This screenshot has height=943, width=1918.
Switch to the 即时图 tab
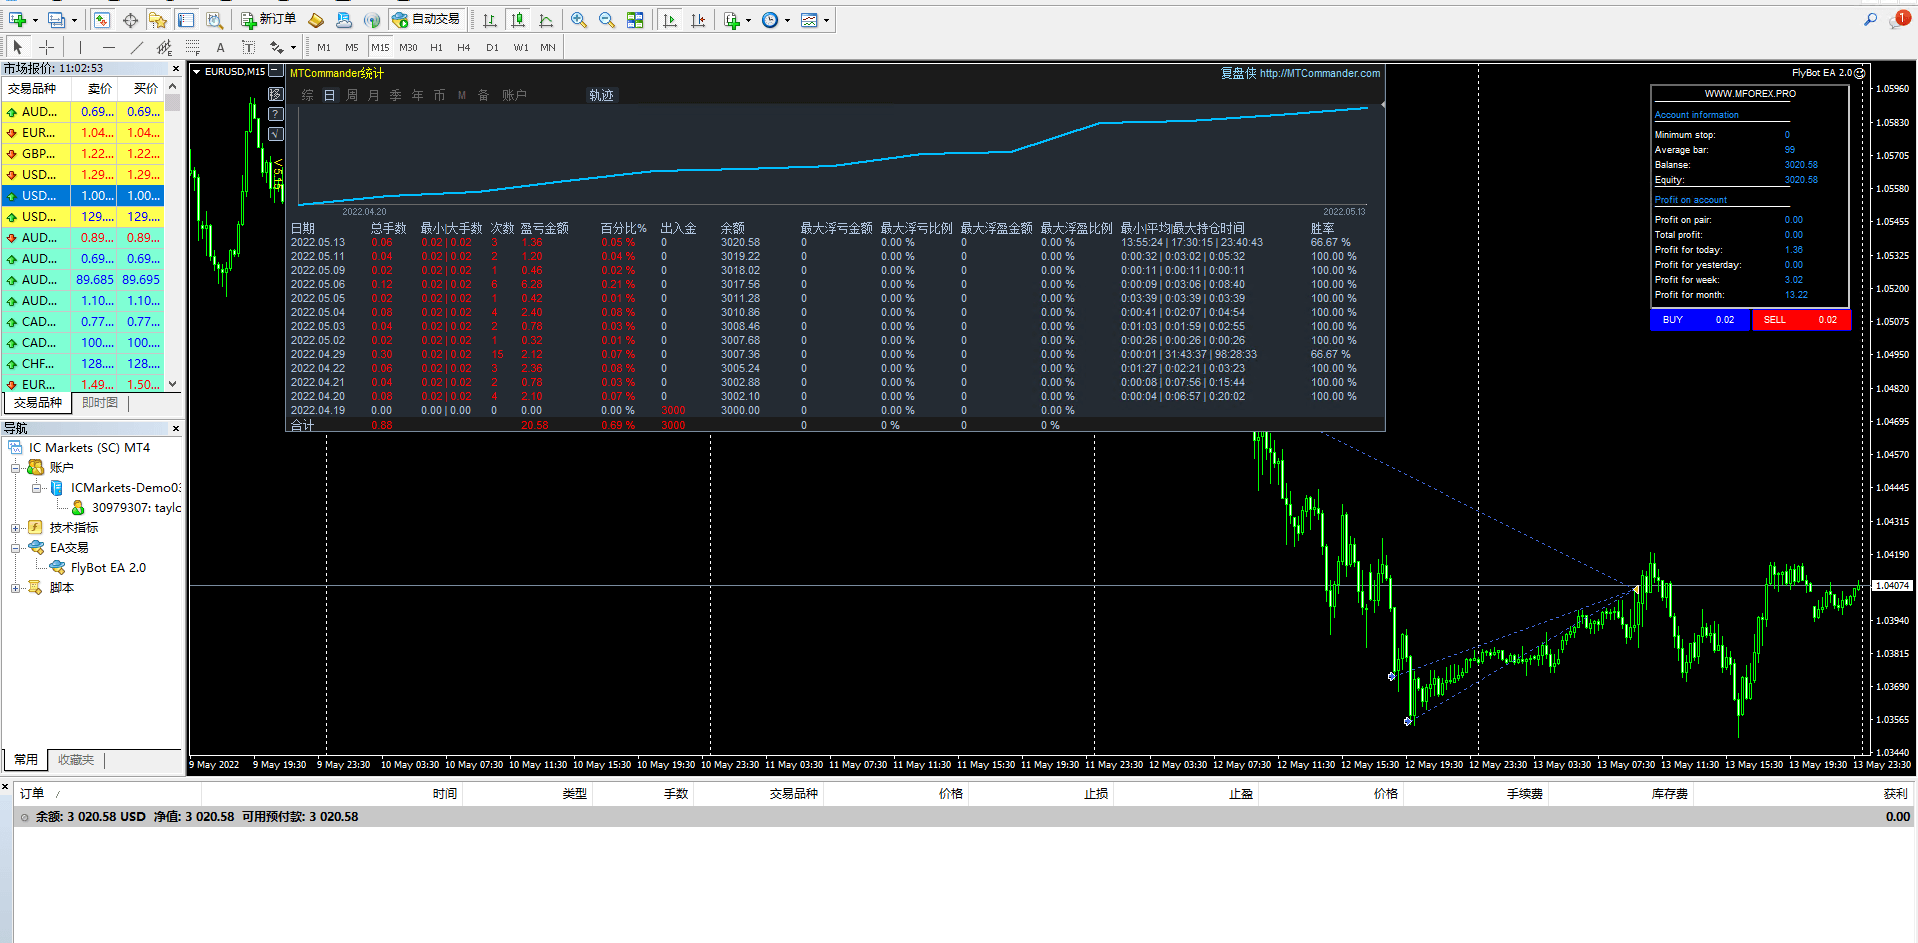100,403
